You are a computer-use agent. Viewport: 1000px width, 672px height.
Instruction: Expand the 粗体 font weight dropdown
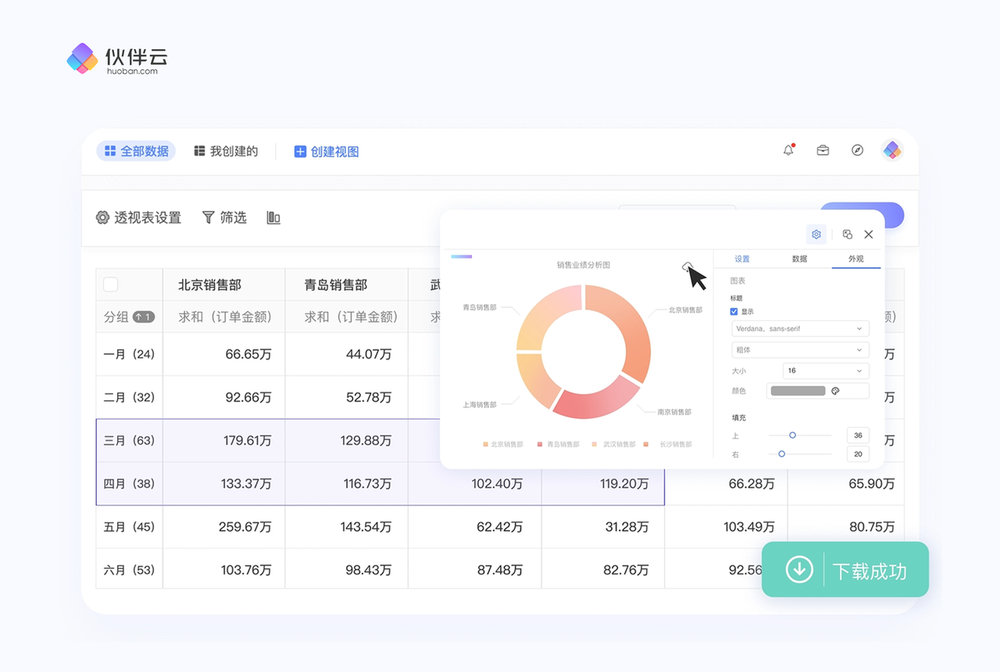pos(800,350)
